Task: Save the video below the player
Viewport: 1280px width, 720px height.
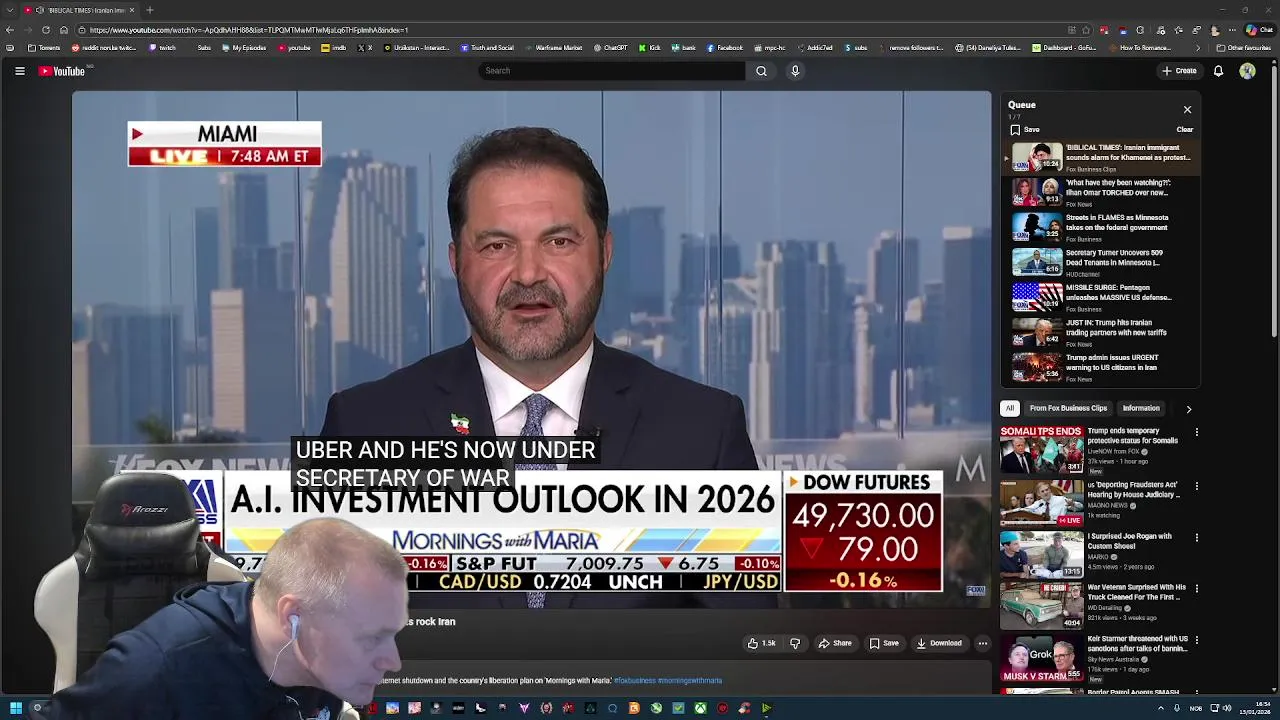Action: pyautogui.click(x=884, y=643)
